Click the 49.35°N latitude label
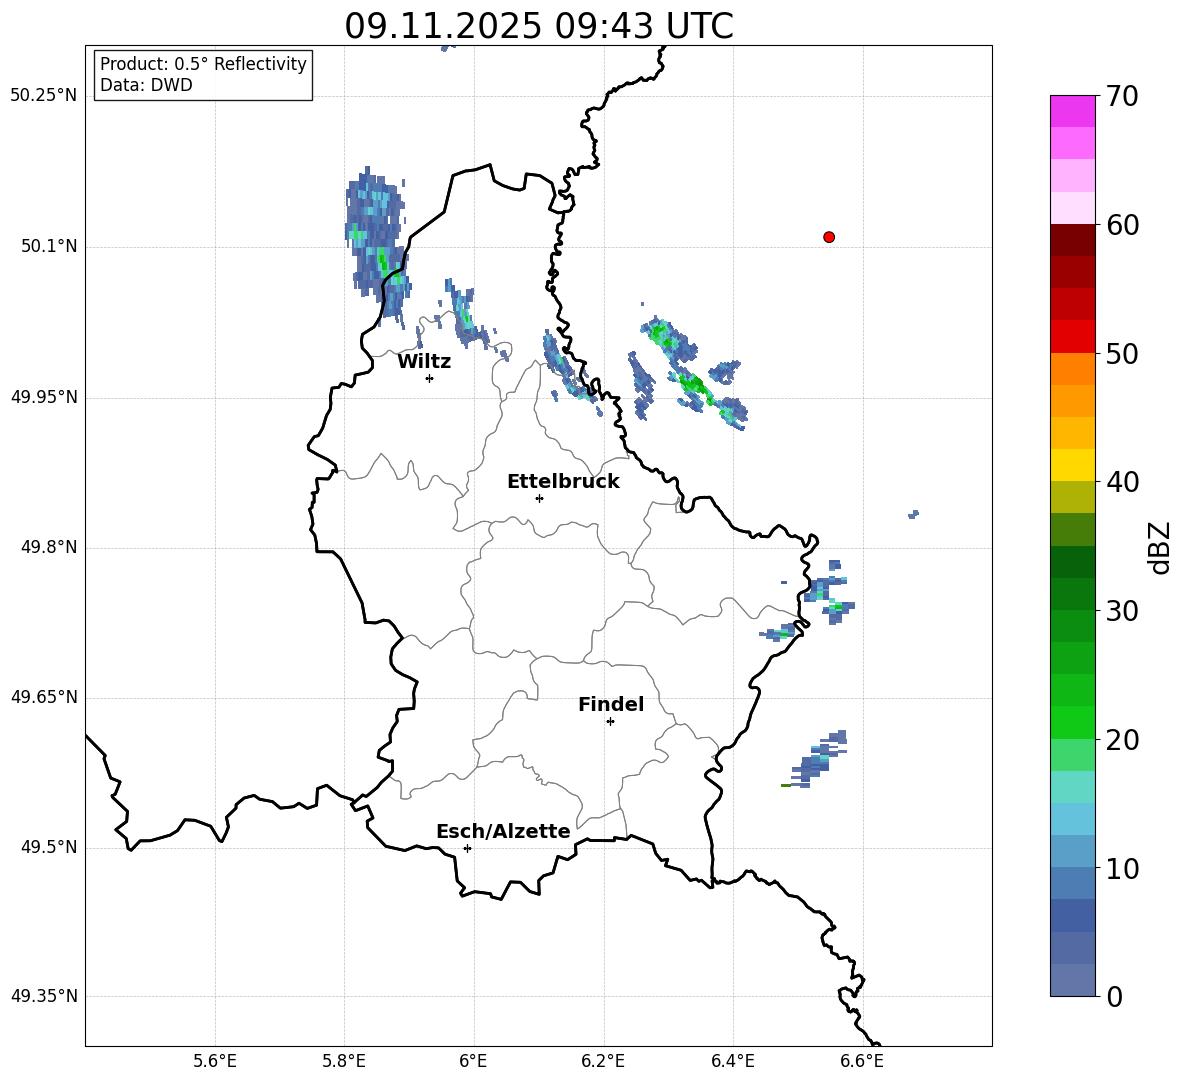This screenshot has height=1081, width=1184. coord(44,996)
